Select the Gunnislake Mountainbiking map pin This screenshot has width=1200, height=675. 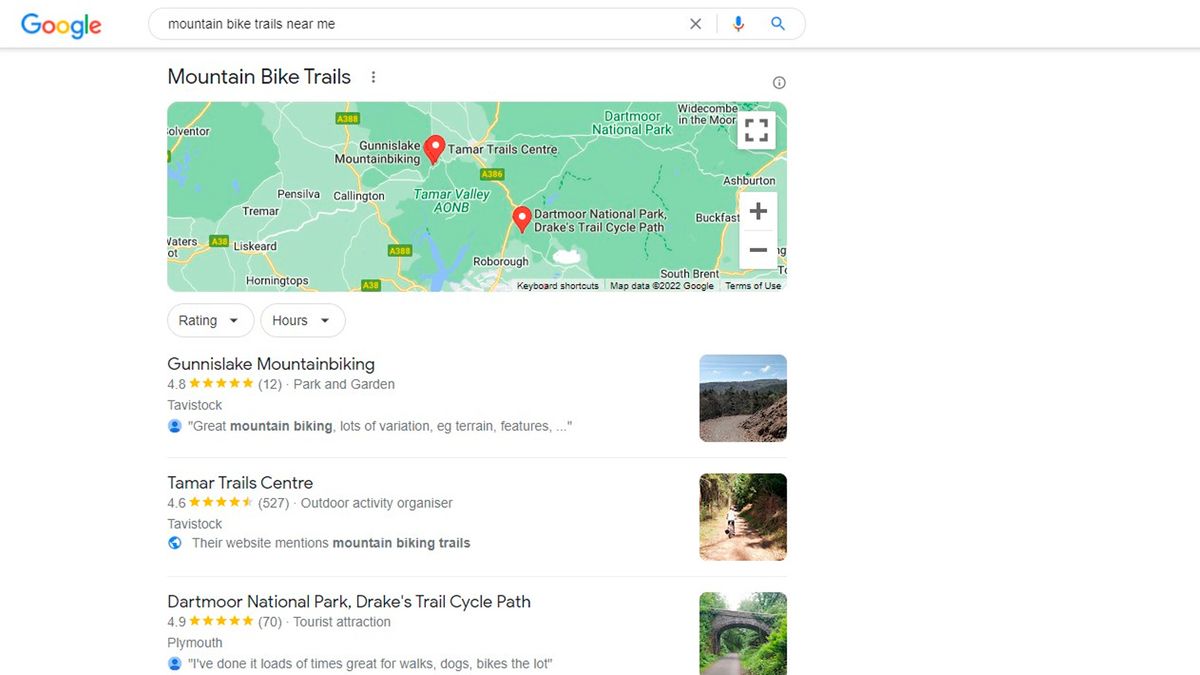click(434, 148)
